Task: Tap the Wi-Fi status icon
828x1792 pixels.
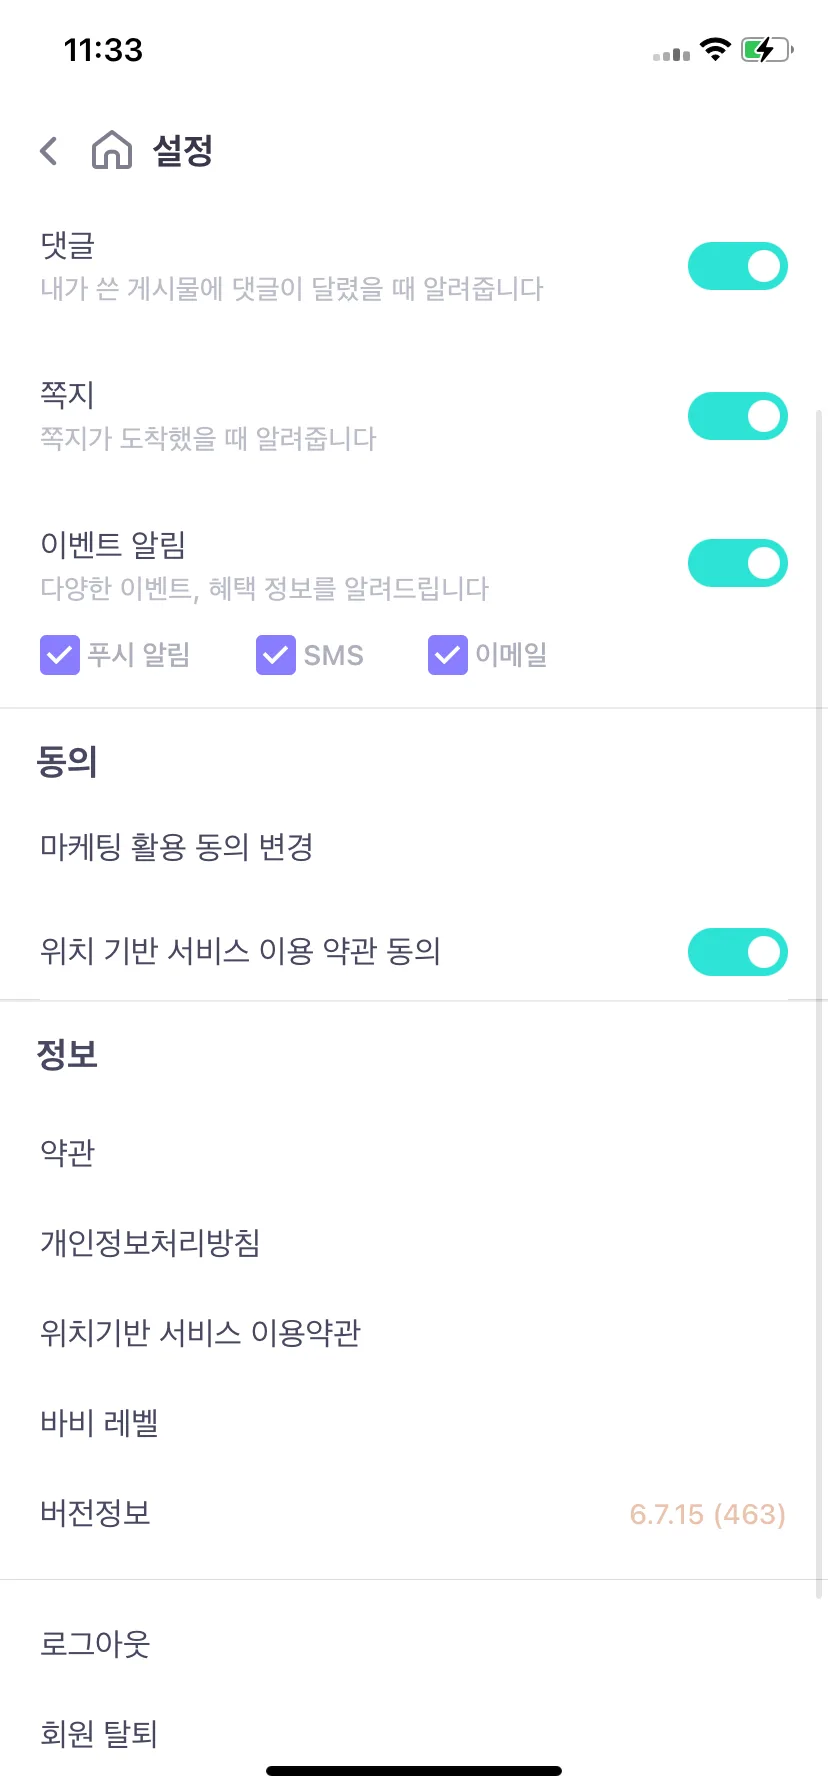Action: pos(715,49)
